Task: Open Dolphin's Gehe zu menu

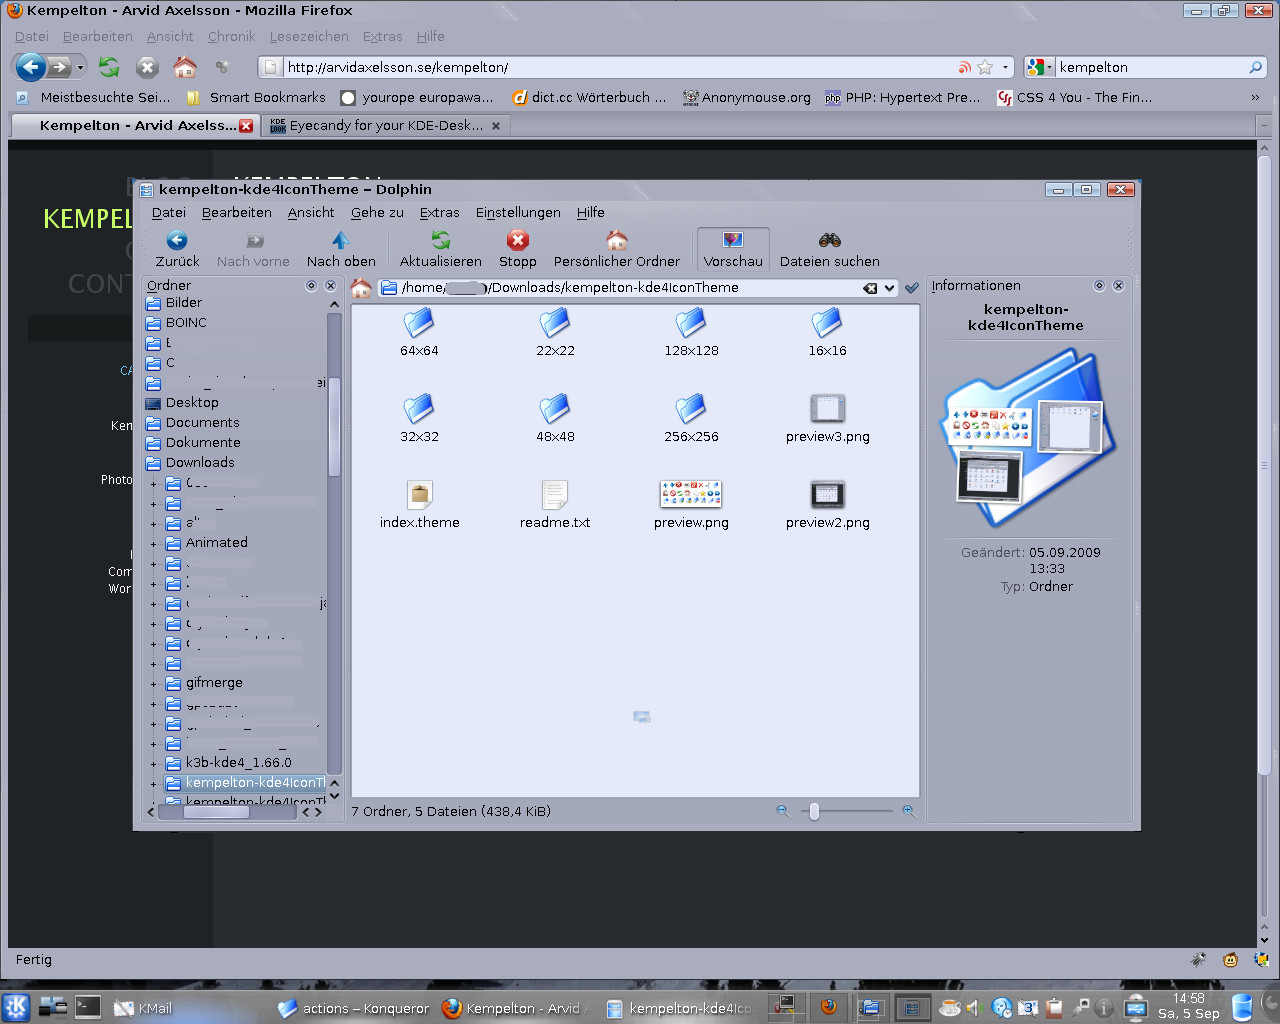Action: click(x=377, y=212)
